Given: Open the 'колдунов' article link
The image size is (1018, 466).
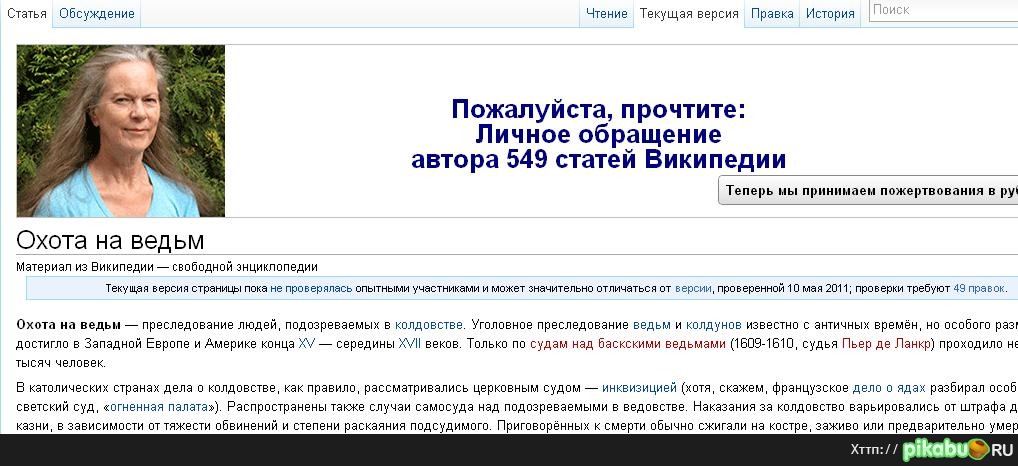Looking at the screenshot, I should click(x=714, y=325).
